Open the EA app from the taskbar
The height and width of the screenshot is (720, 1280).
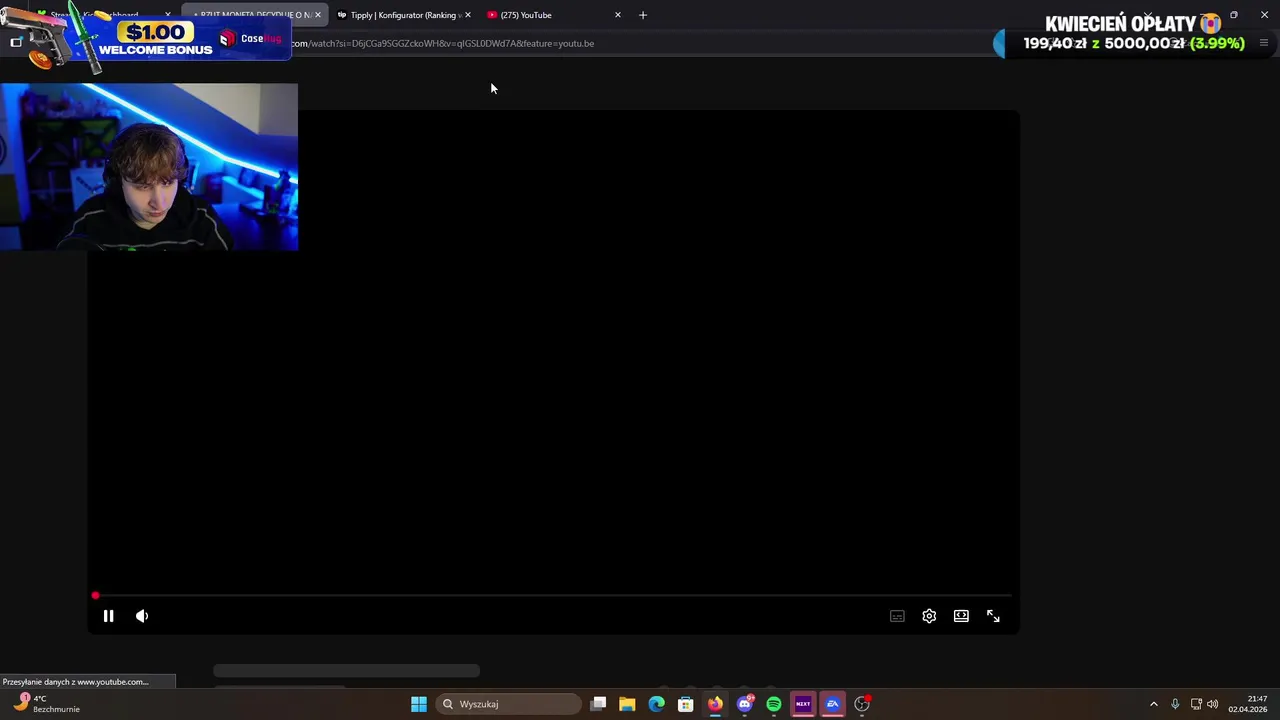pyautogui.click(x=832, y=704)
